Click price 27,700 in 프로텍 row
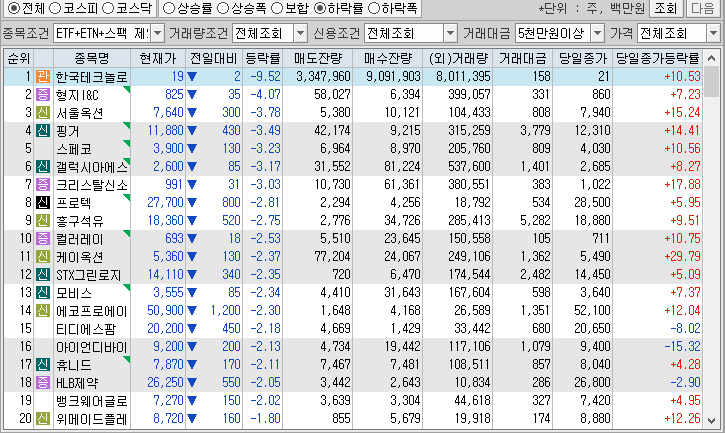The width and height of the screenshot is (725, 433). [166, 202]
